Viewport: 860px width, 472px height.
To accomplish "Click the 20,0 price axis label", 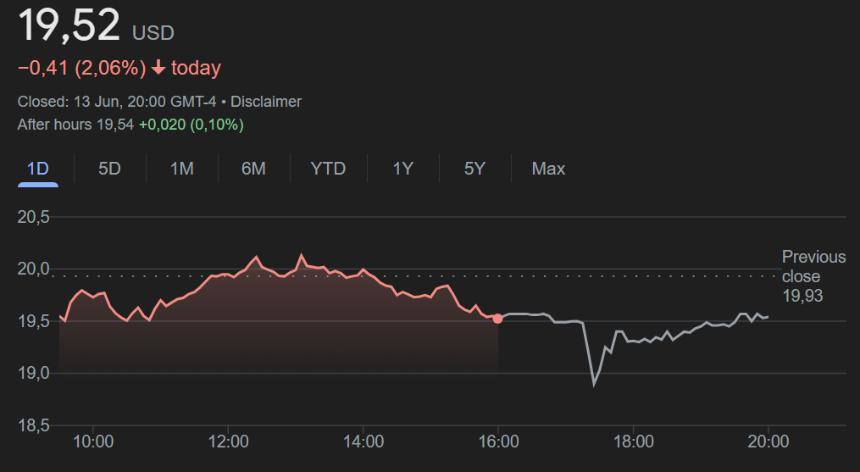I will pos(34,268).
